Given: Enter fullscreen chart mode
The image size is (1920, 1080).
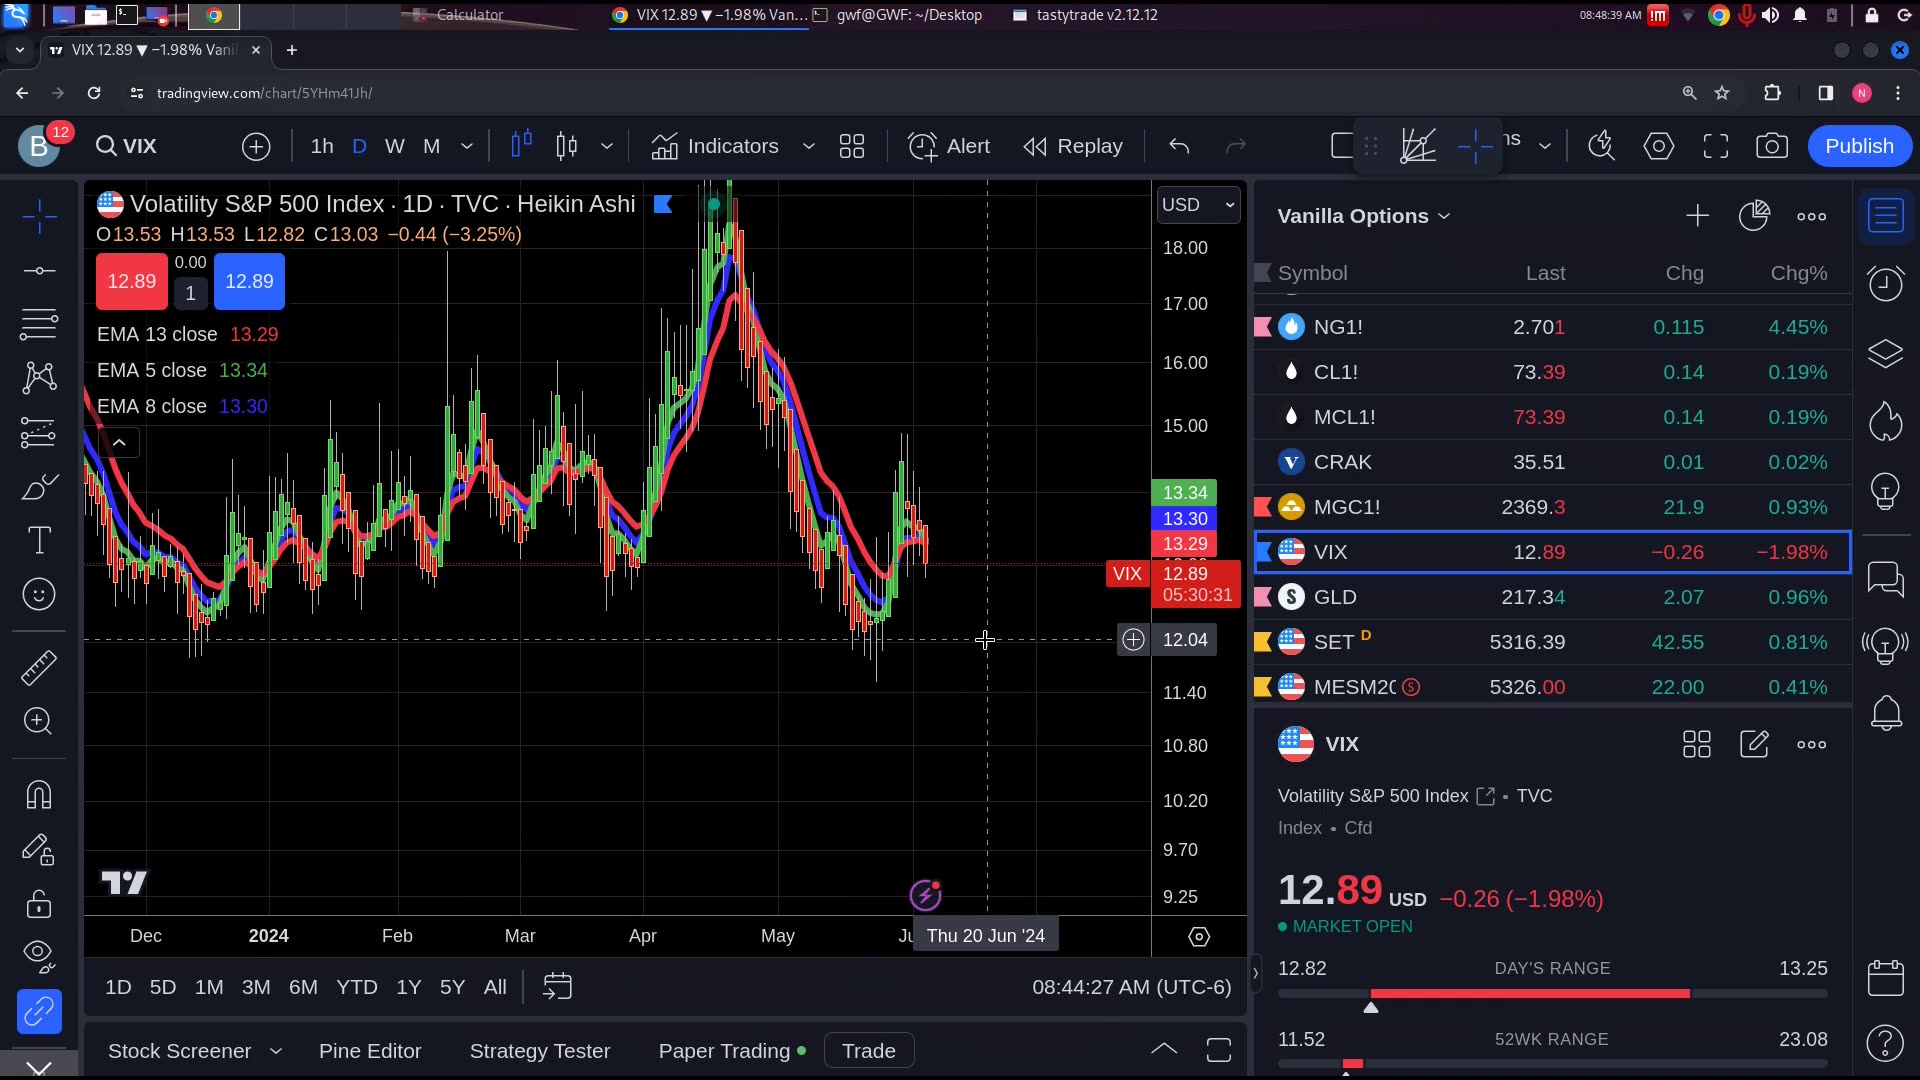Looking at the screenshot, I should [x=1715, y=146].
